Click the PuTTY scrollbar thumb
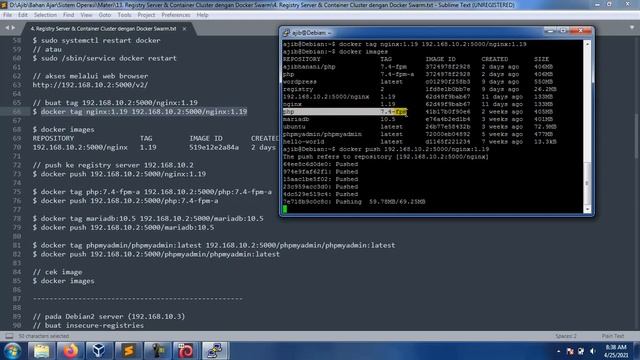The height and width of the screenshot is (360, 640). pyautogui.click(x=587, y=183)
